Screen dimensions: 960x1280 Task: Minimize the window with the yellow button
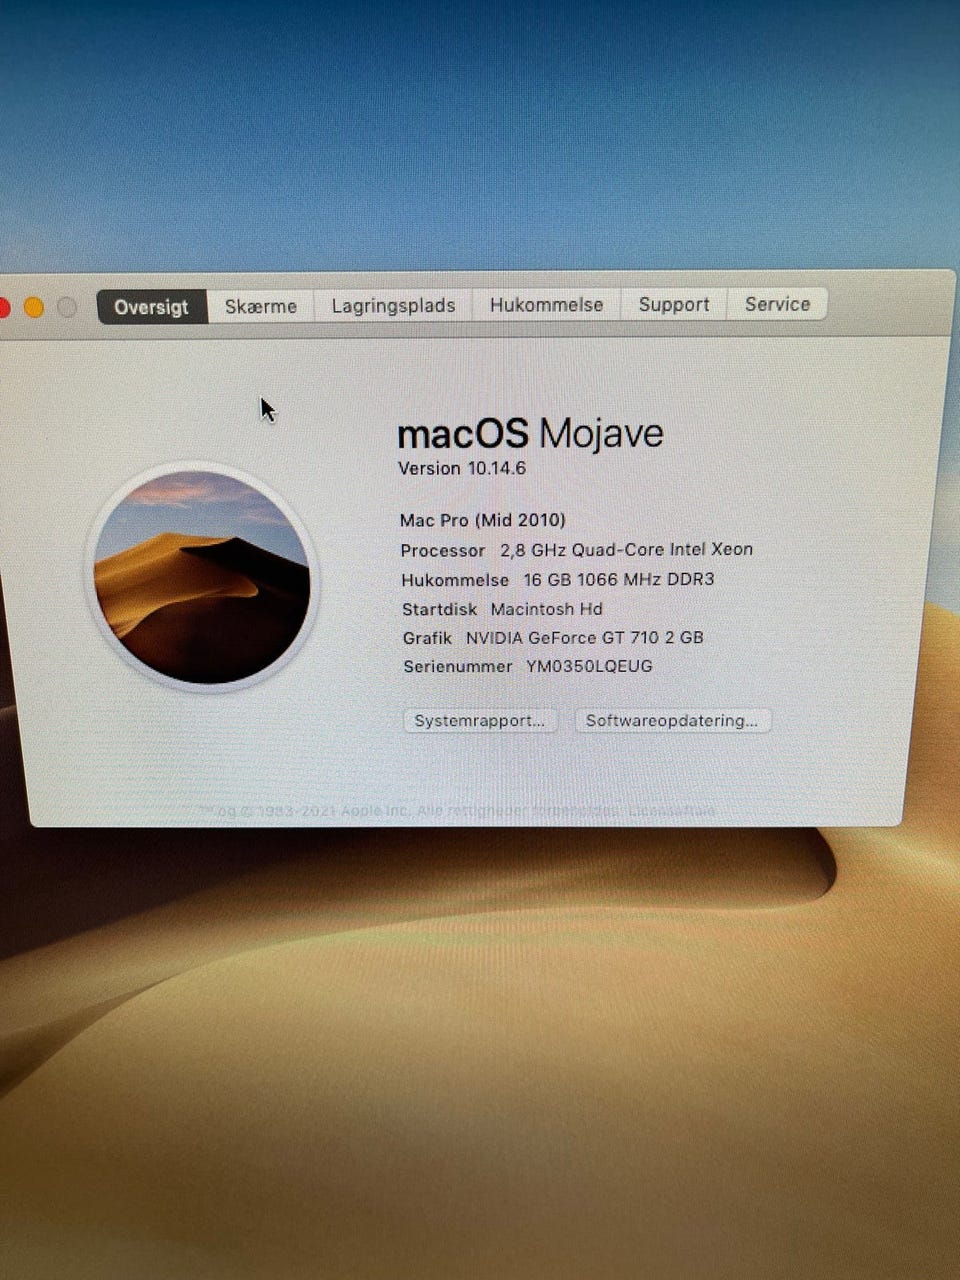point(34,308)
